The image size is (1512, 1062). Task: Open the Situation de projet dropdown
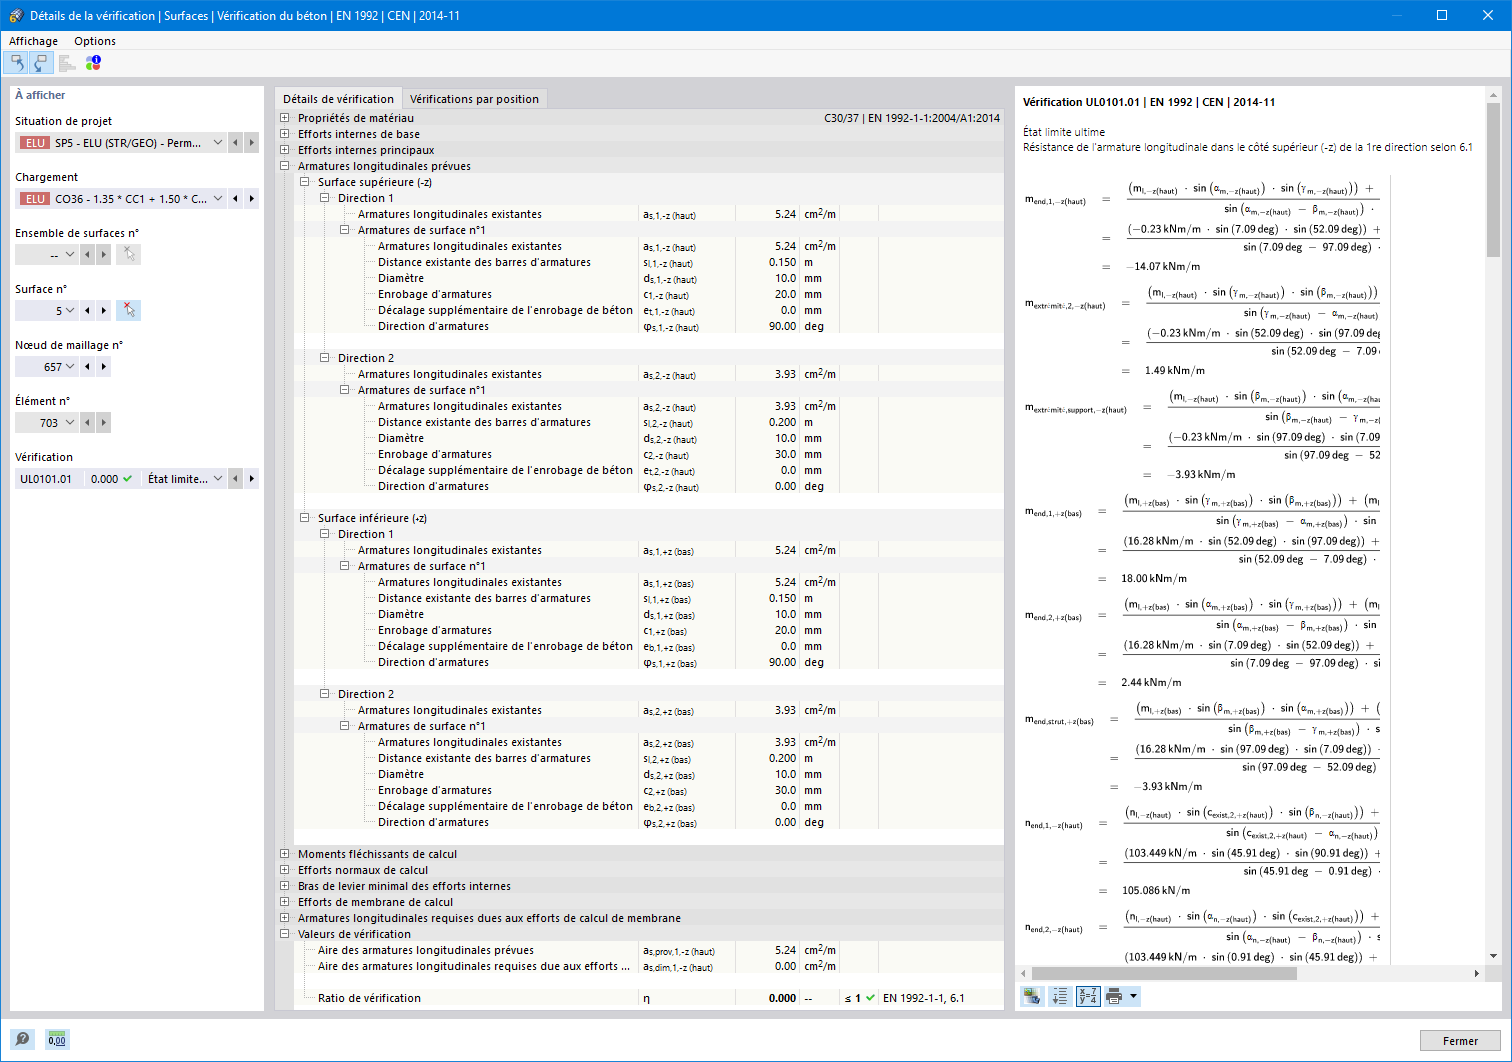tap(218, 143)
